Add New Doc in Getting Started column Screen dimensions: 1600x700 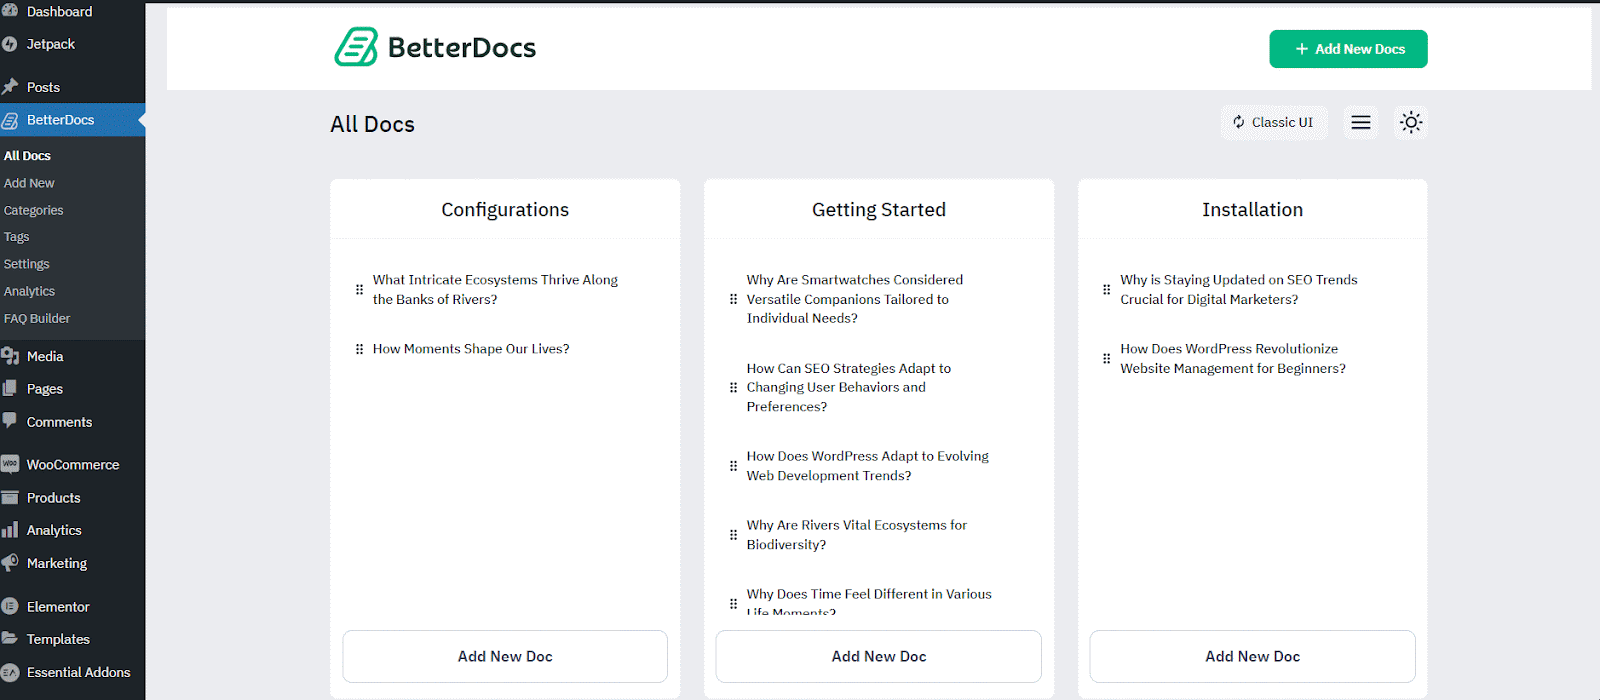click(879, 656)
